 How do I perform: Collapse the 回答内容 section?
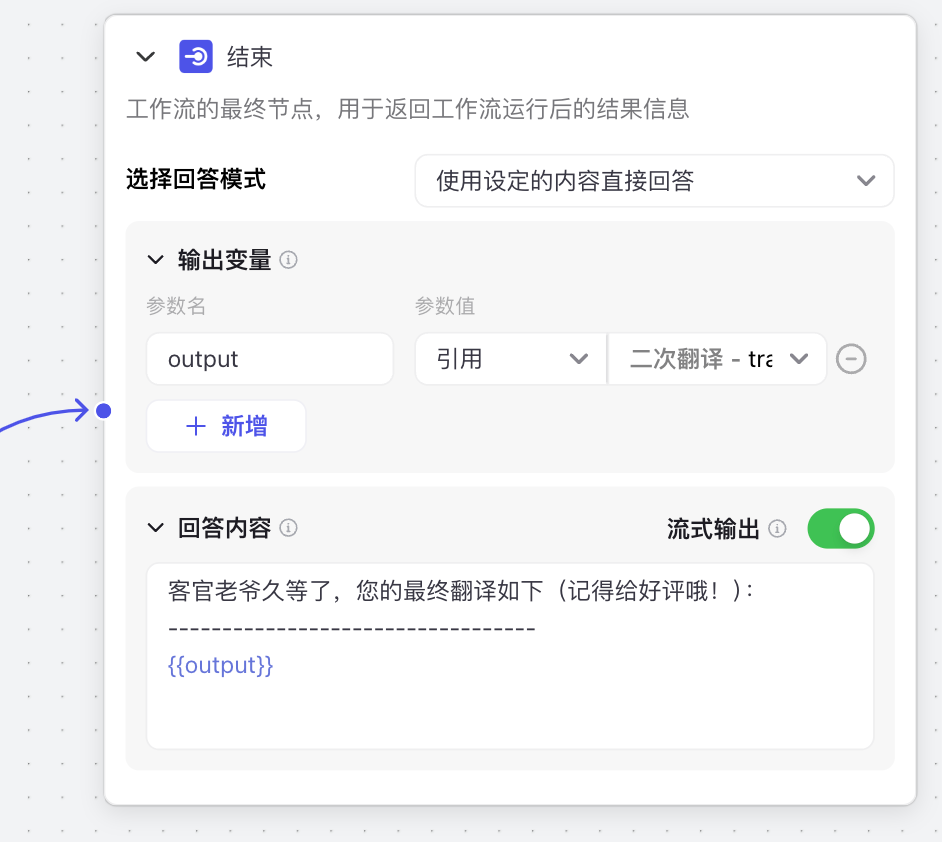click(x=156, y=528)
